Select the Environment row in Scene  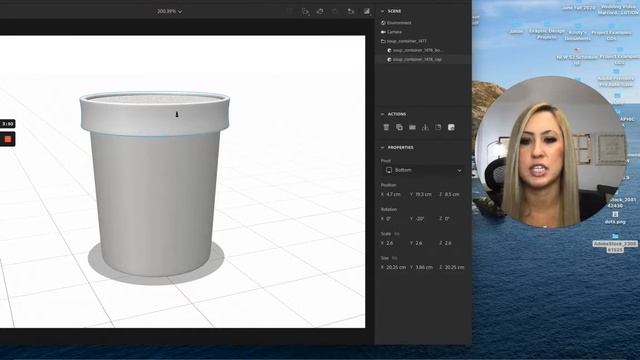[x=423, y=23]
